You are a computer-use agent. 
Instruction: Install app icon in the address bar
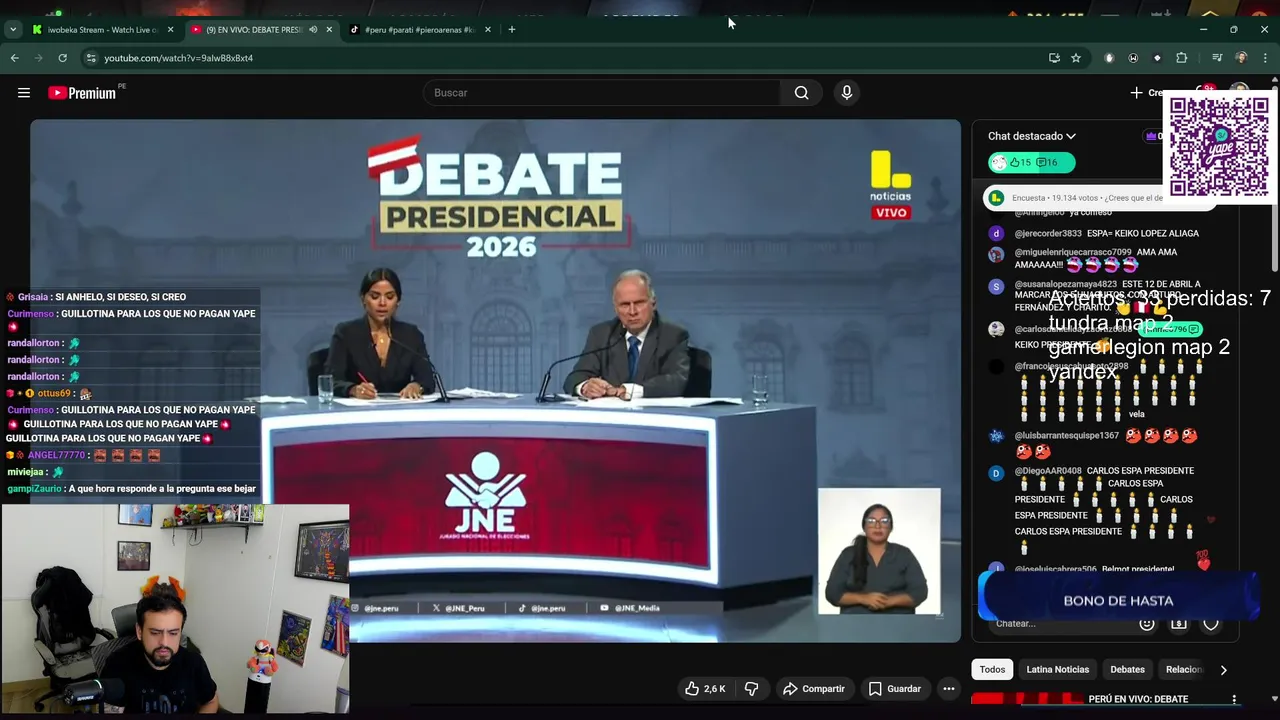point(1054,58)
